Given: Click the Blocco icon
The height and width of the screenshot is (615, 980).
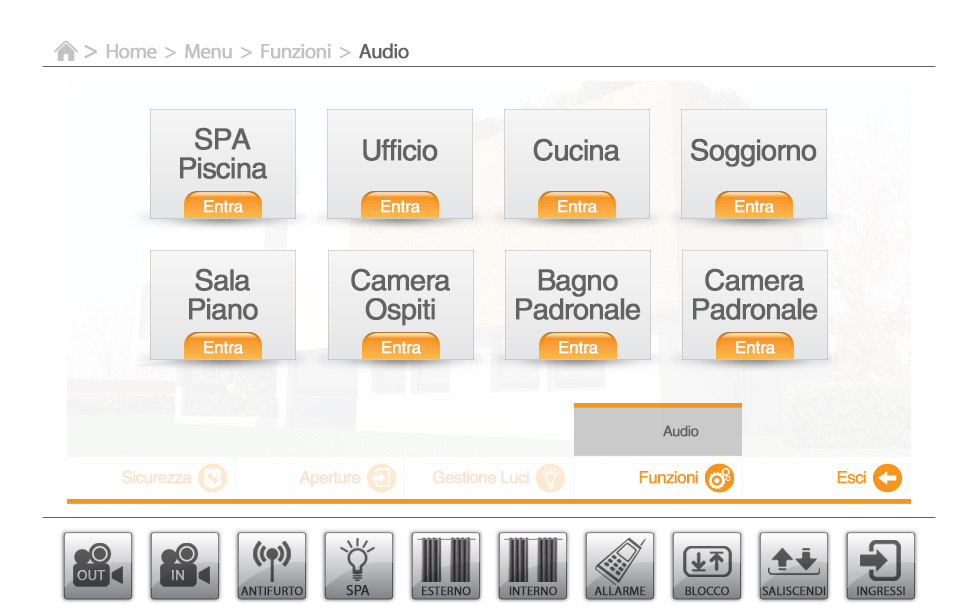Looking at the screenshot, I should coord(707,566).
